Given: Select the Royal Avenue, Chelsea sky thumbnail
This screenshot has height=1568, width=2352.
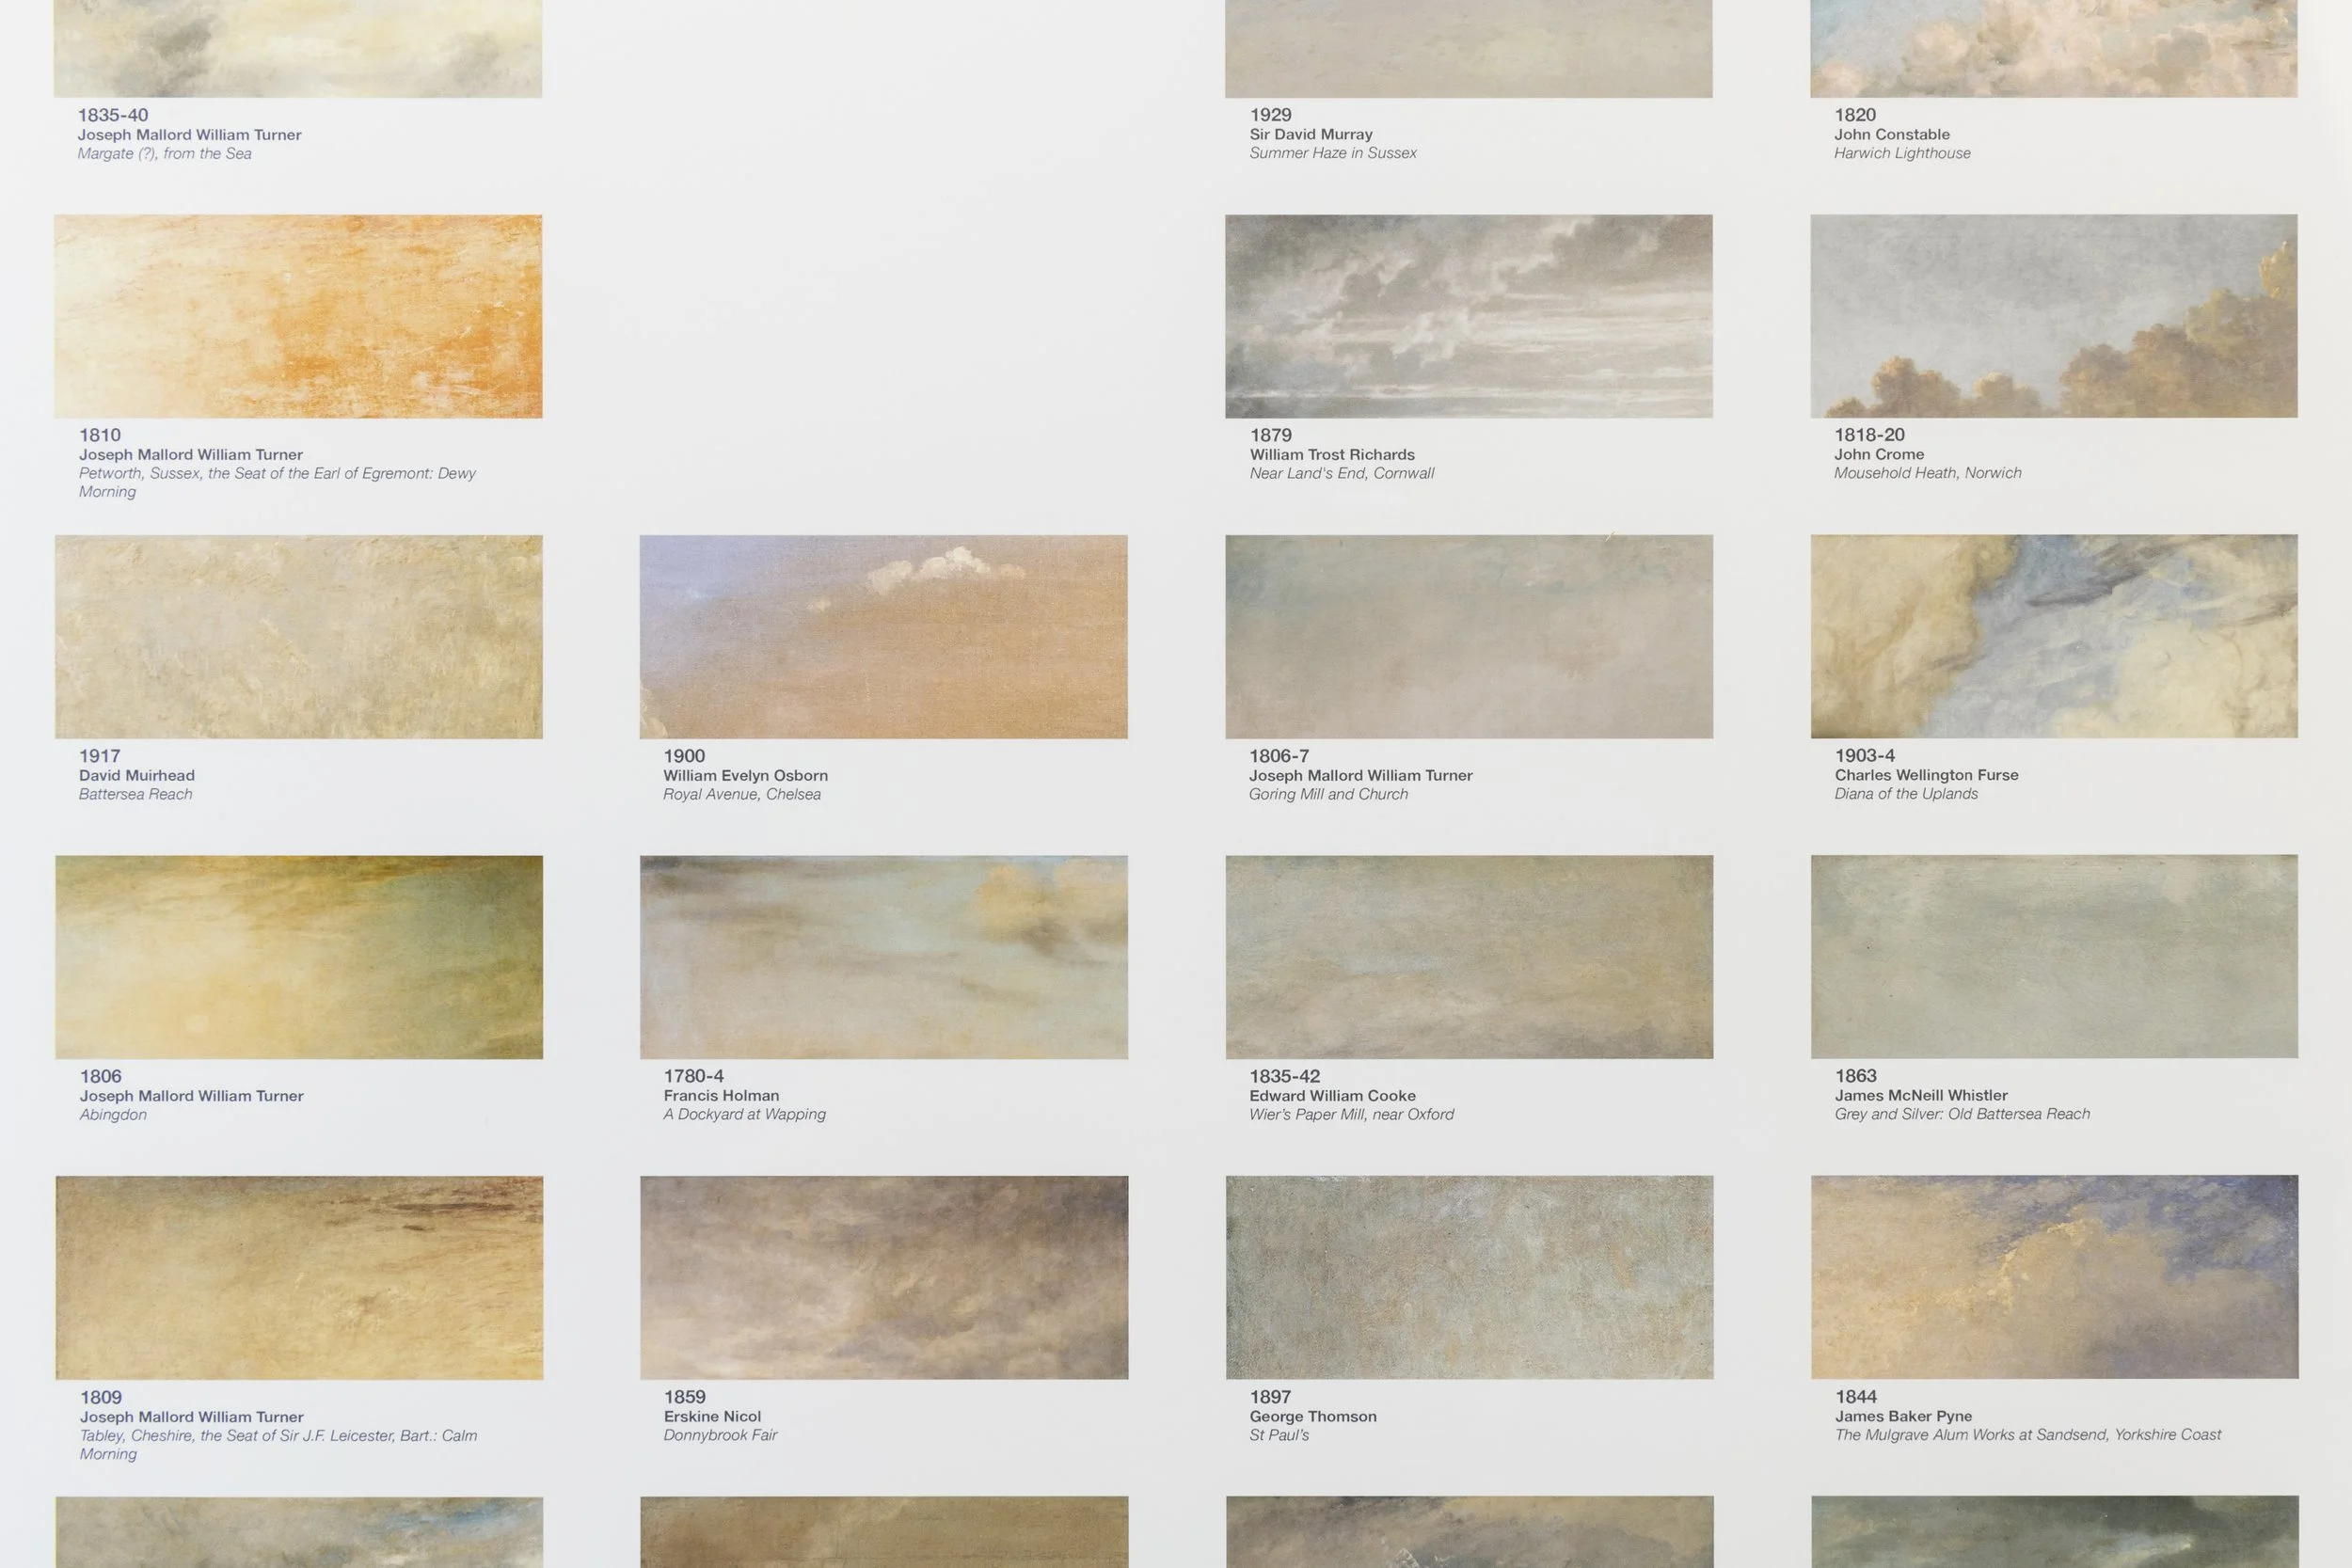Looking at the screenshot, I should click(x=884, y=637).
